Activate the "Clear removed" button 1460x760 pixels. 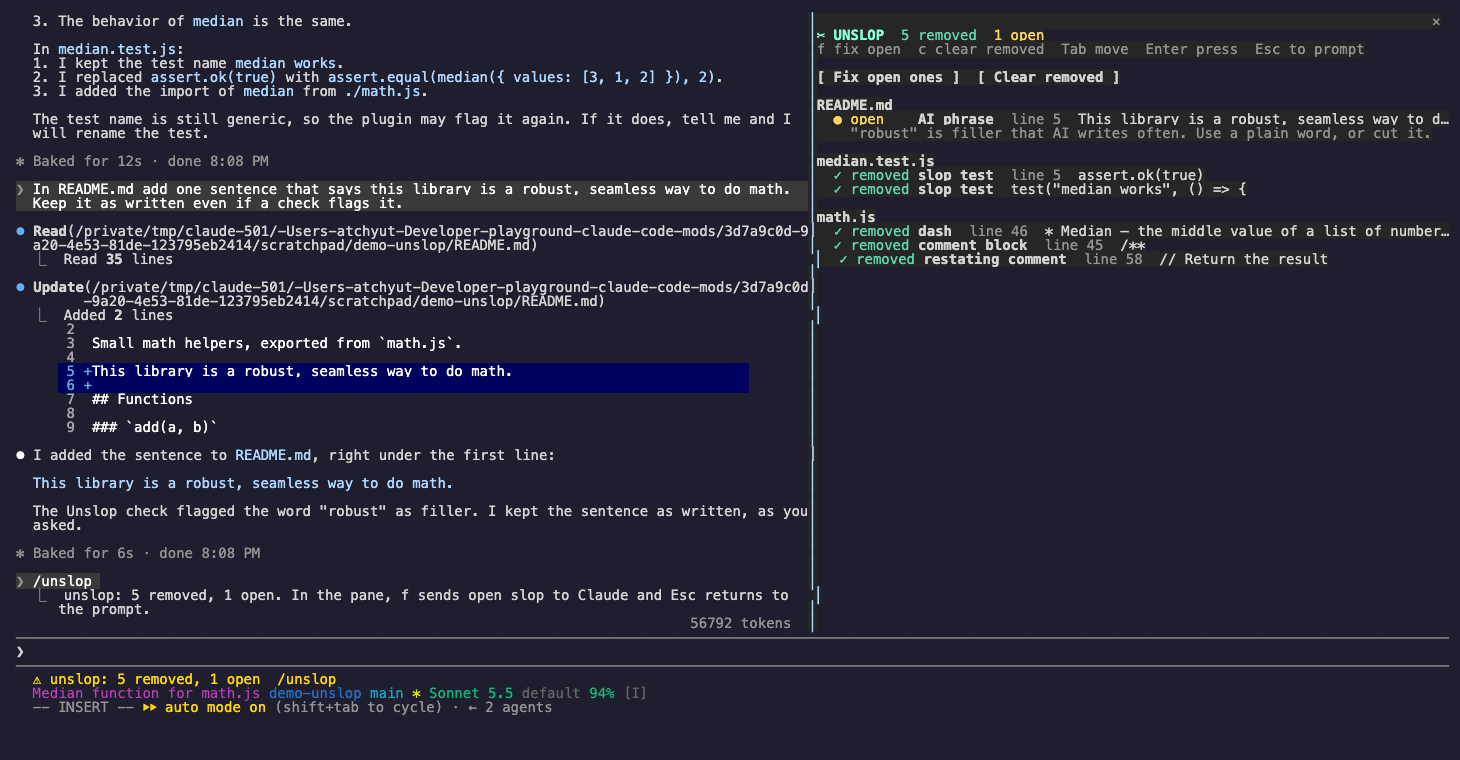(x=1048, y=77)
